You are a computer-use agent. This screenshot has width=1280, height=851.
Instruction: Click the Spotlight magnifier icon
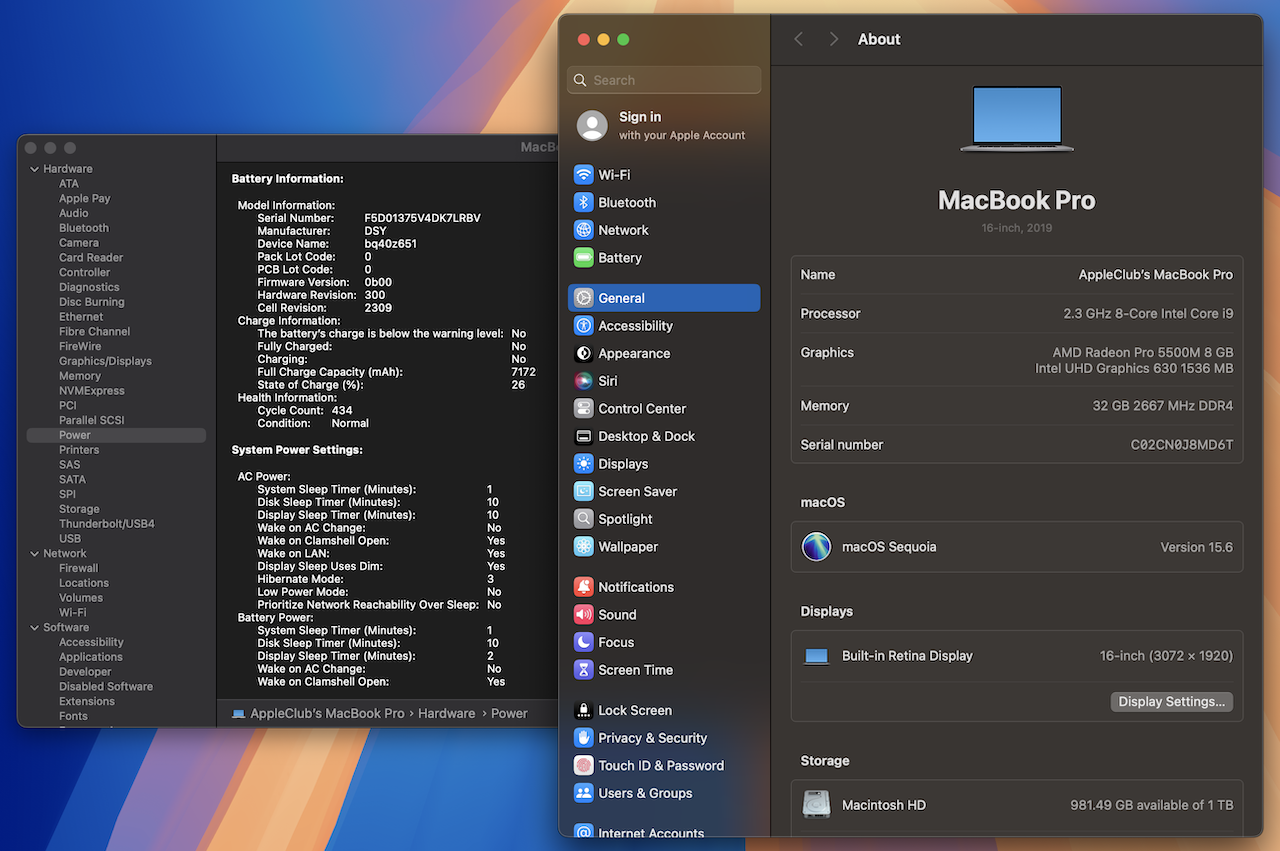[584, 519]
